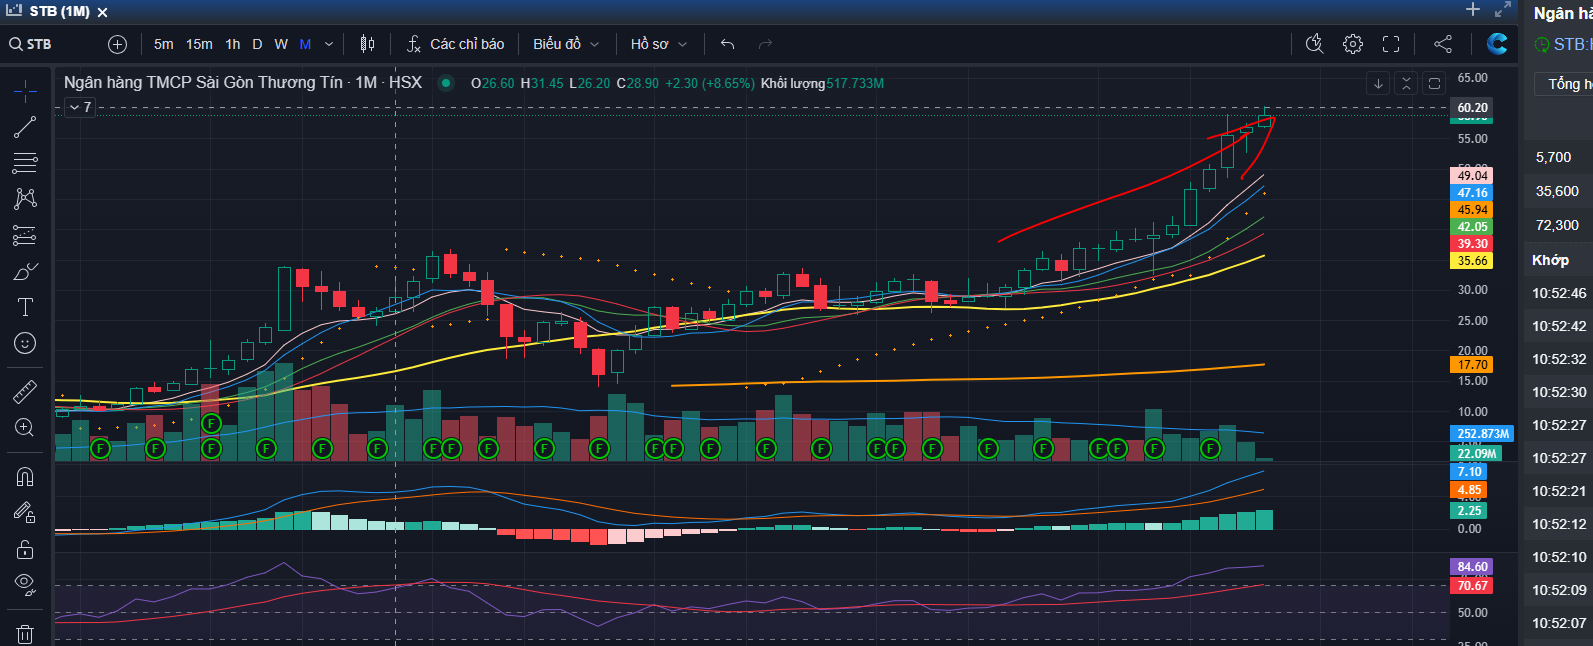The height and width of the screenshot is (646, 1593).
Task: Select the XABCD pattern drawing tool
Action: point(25,199)
